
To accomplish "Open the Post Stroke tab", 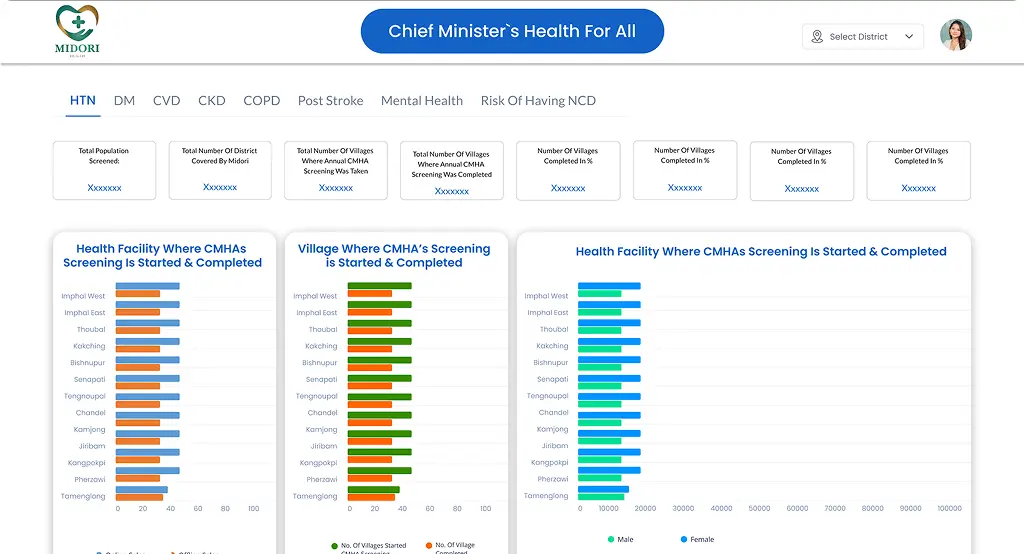I will pos(330,101).
